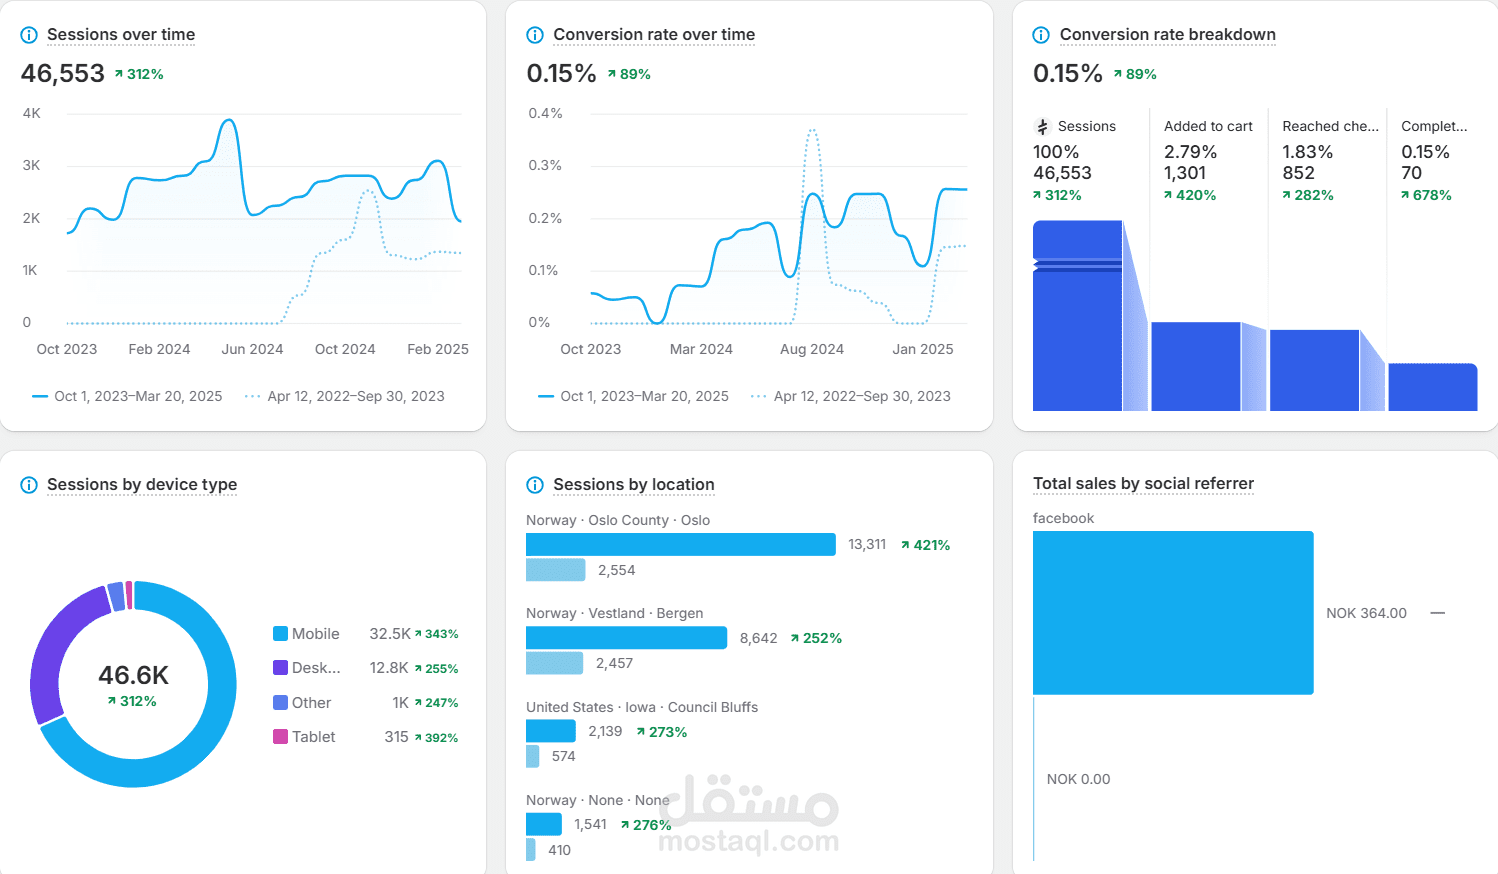This screenshot has width=1498, height=874.
Task: Click info icon beside Sessions by location
Action: coord(535,485)
